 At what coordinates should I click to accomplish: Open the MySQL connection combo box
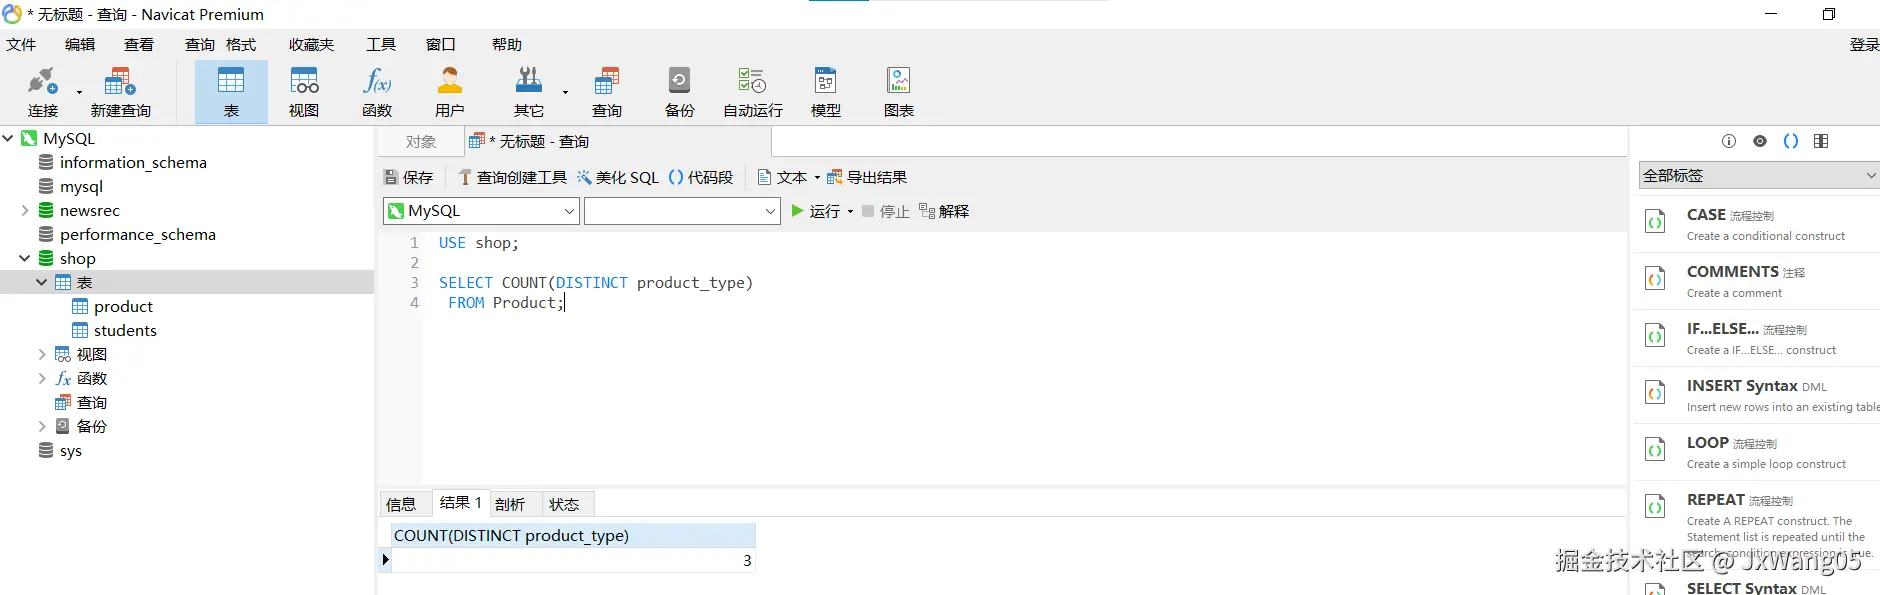pos(481,211)
